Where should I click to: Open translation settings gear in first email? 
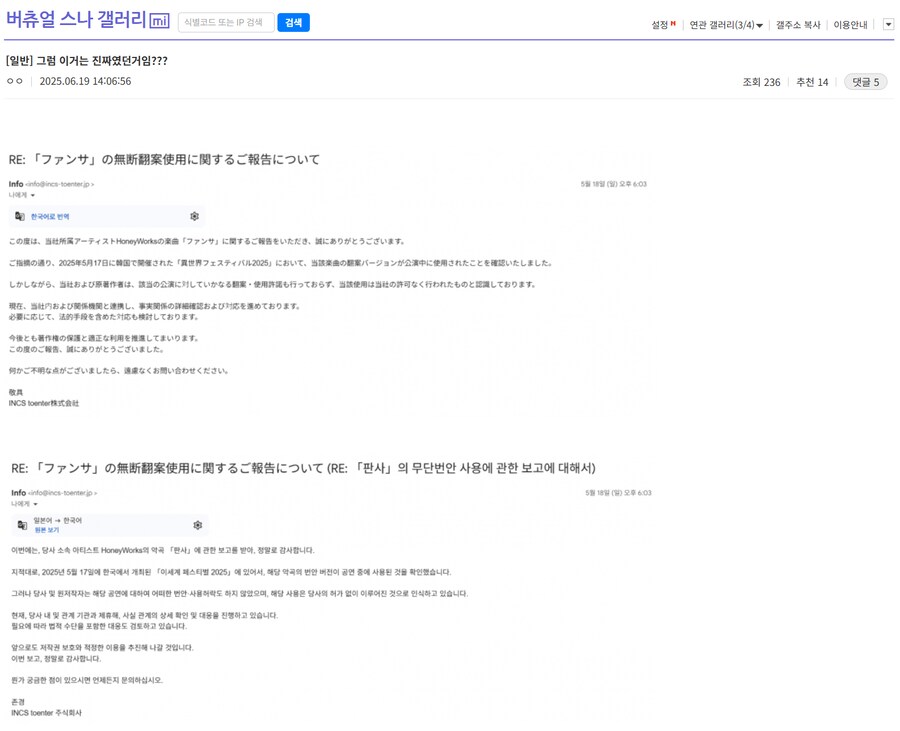[x=194, y=216]
